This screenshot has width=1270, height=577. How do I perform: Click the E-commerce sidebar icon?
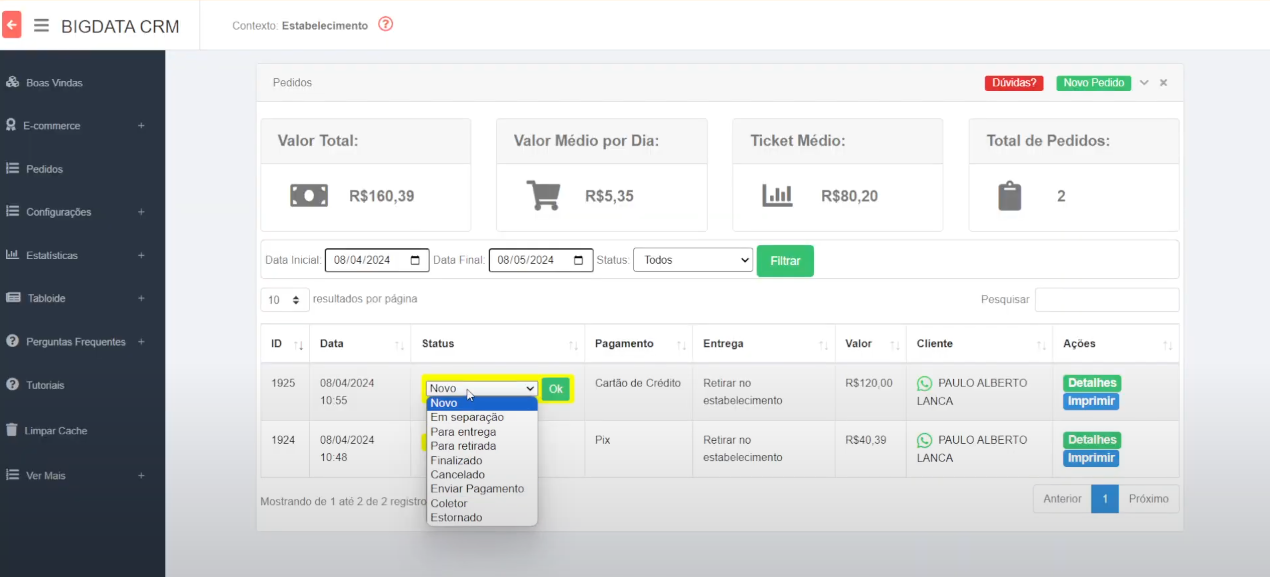coord(11,125)
